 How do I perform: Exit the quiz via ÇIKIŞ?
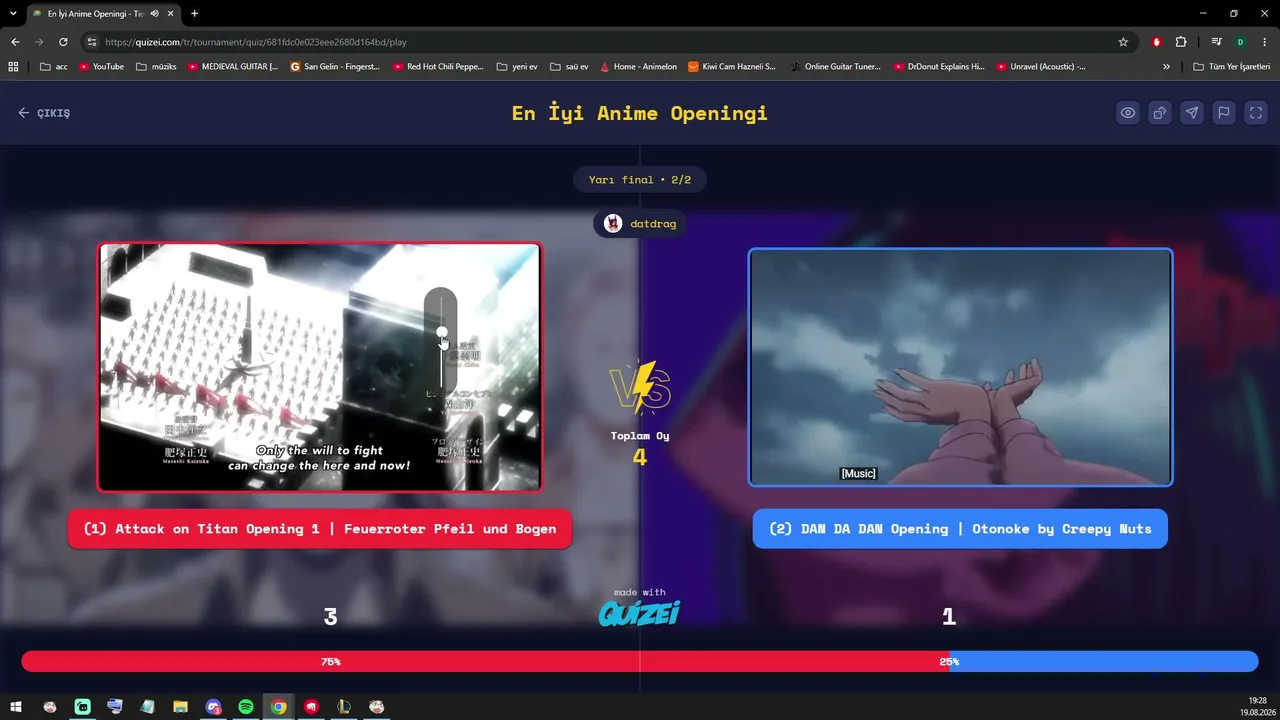pos(44,113)
